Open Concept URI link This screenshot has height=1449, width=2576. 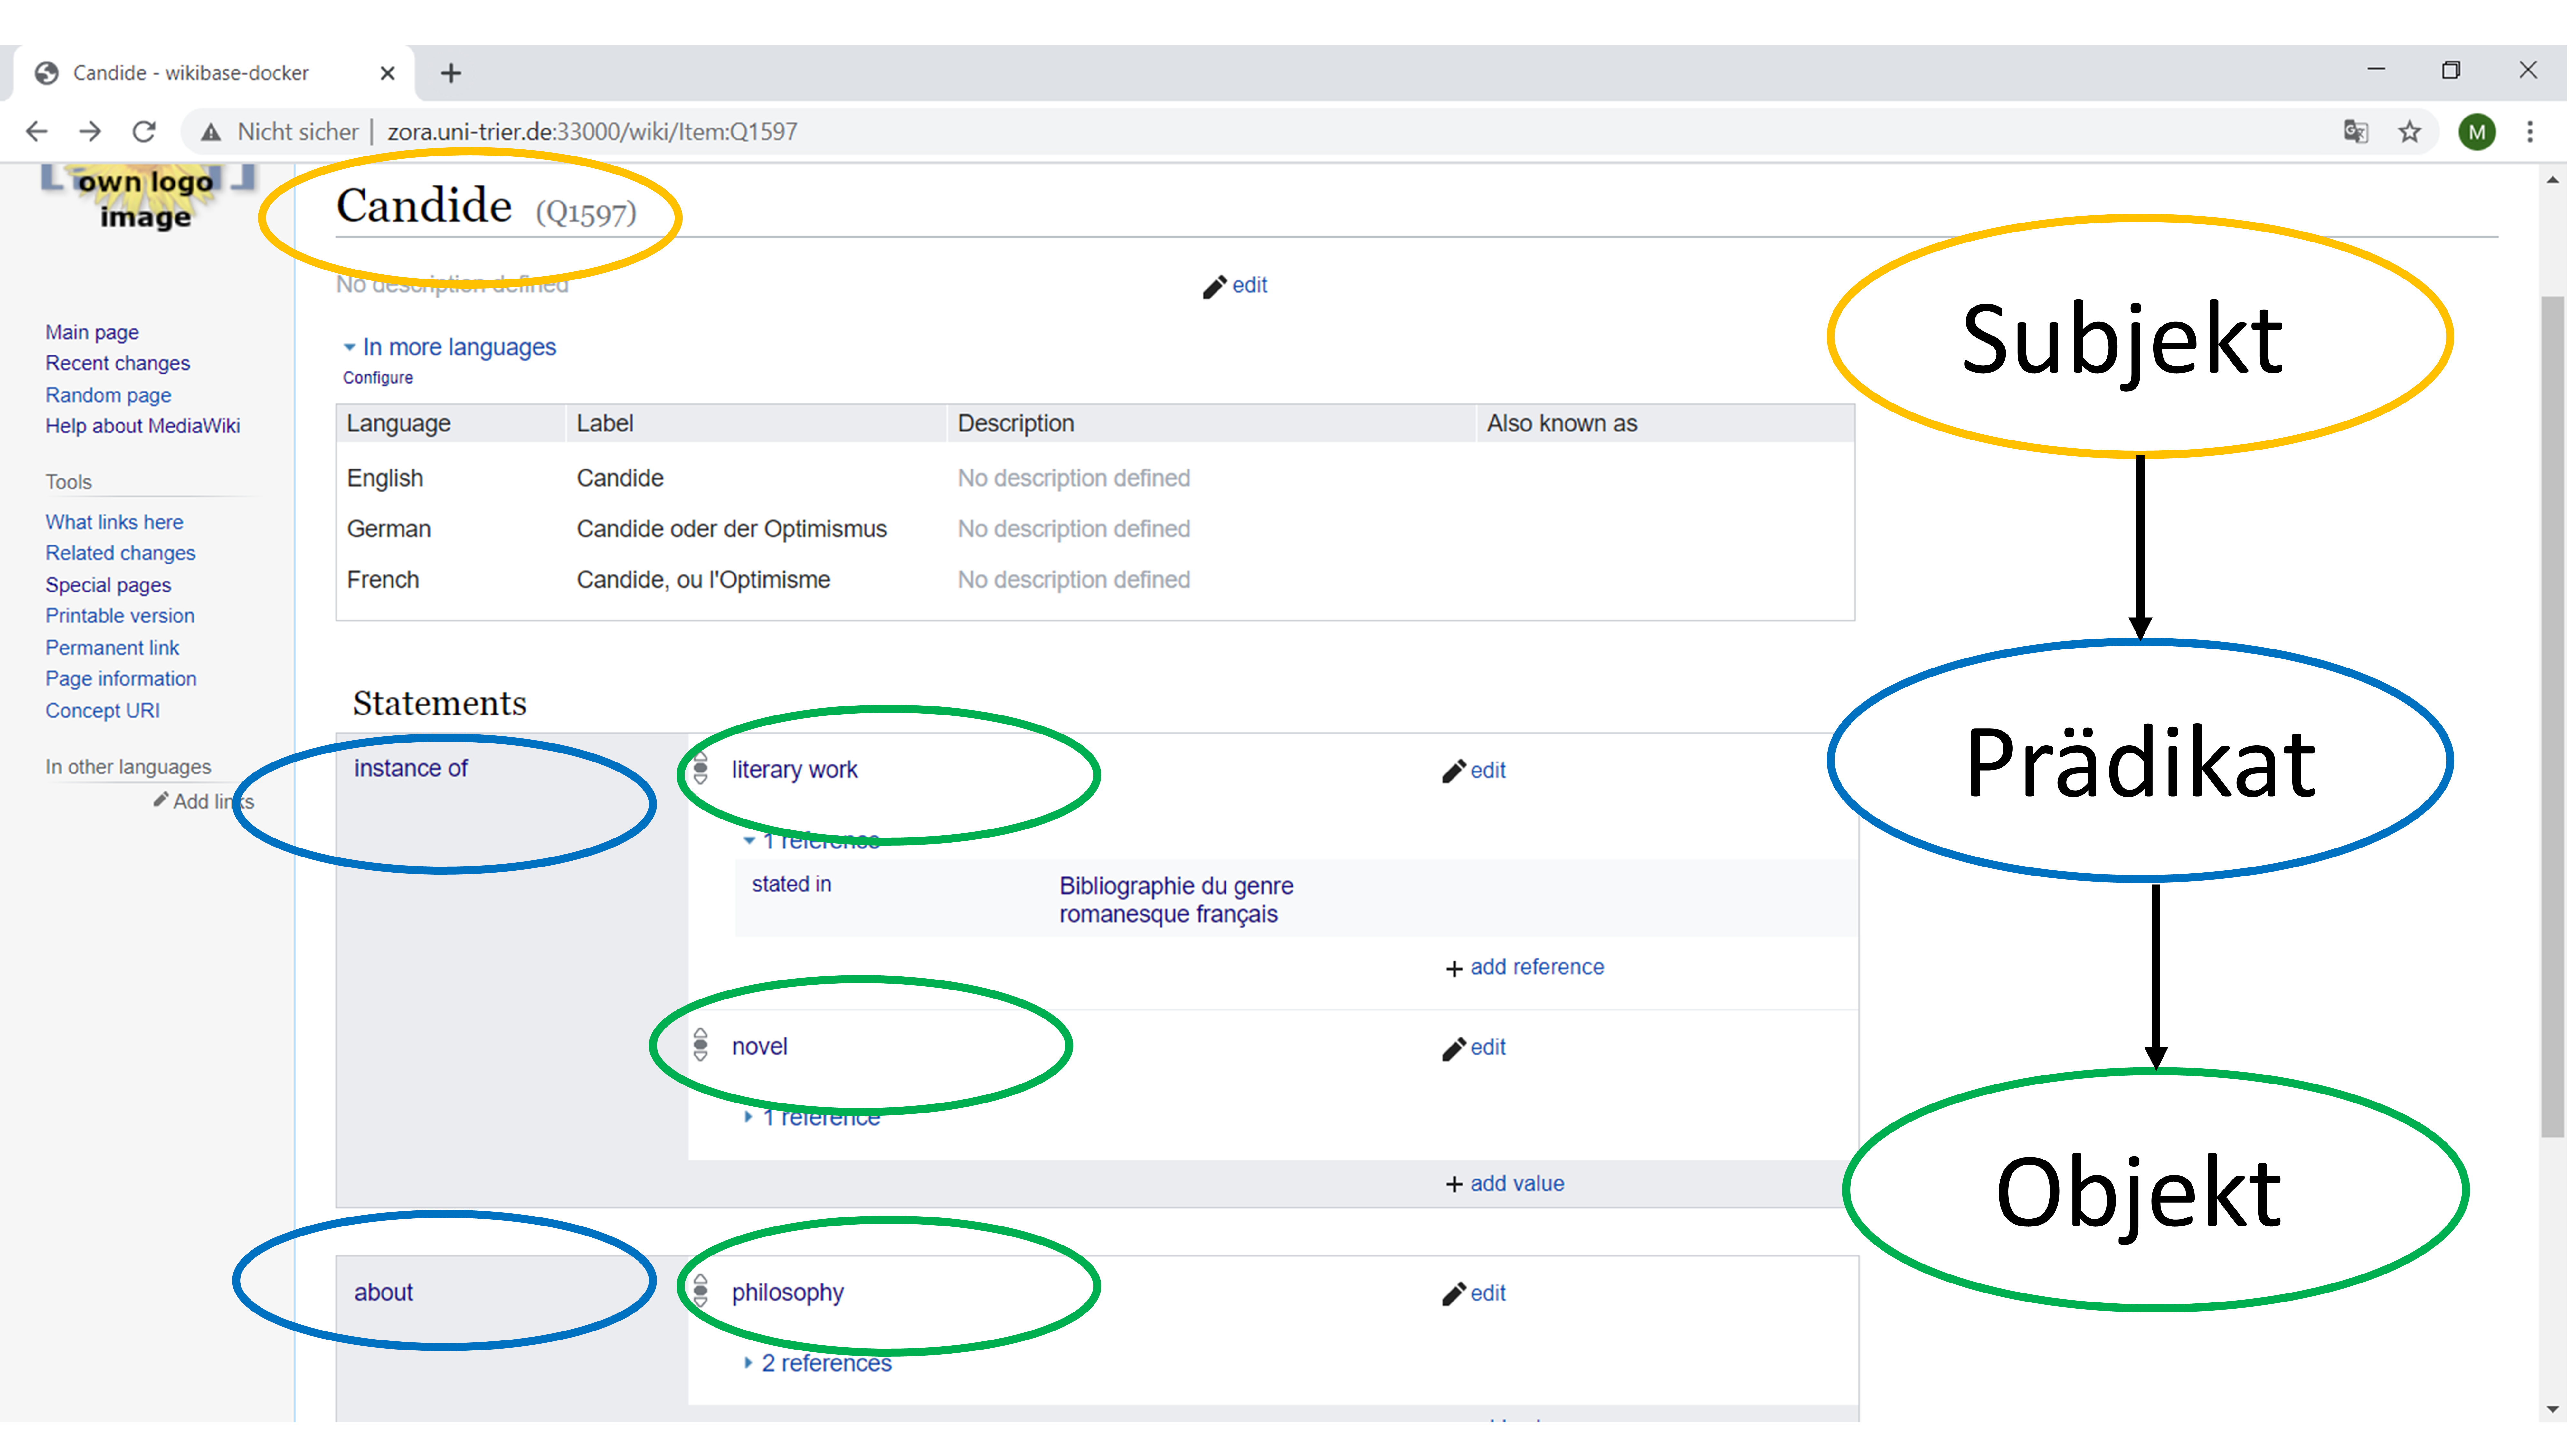click(x=102, y=711)
